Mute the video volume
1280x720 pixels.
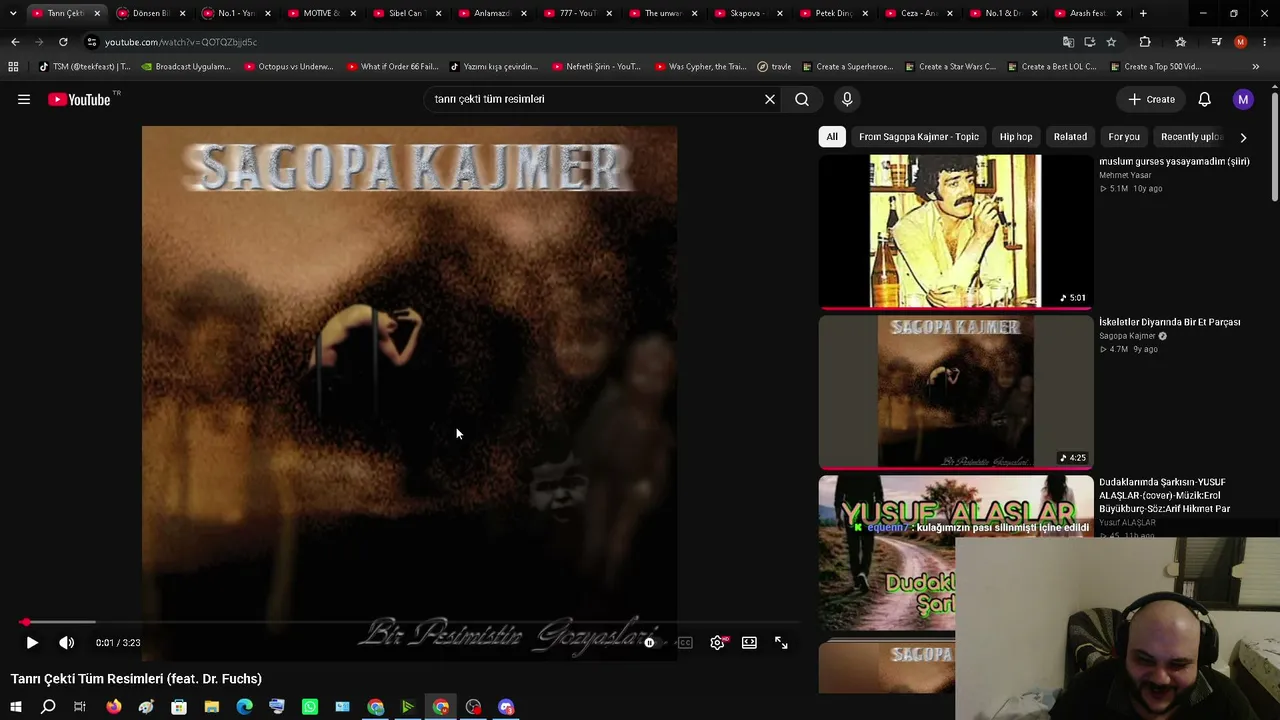coord(66,643)
